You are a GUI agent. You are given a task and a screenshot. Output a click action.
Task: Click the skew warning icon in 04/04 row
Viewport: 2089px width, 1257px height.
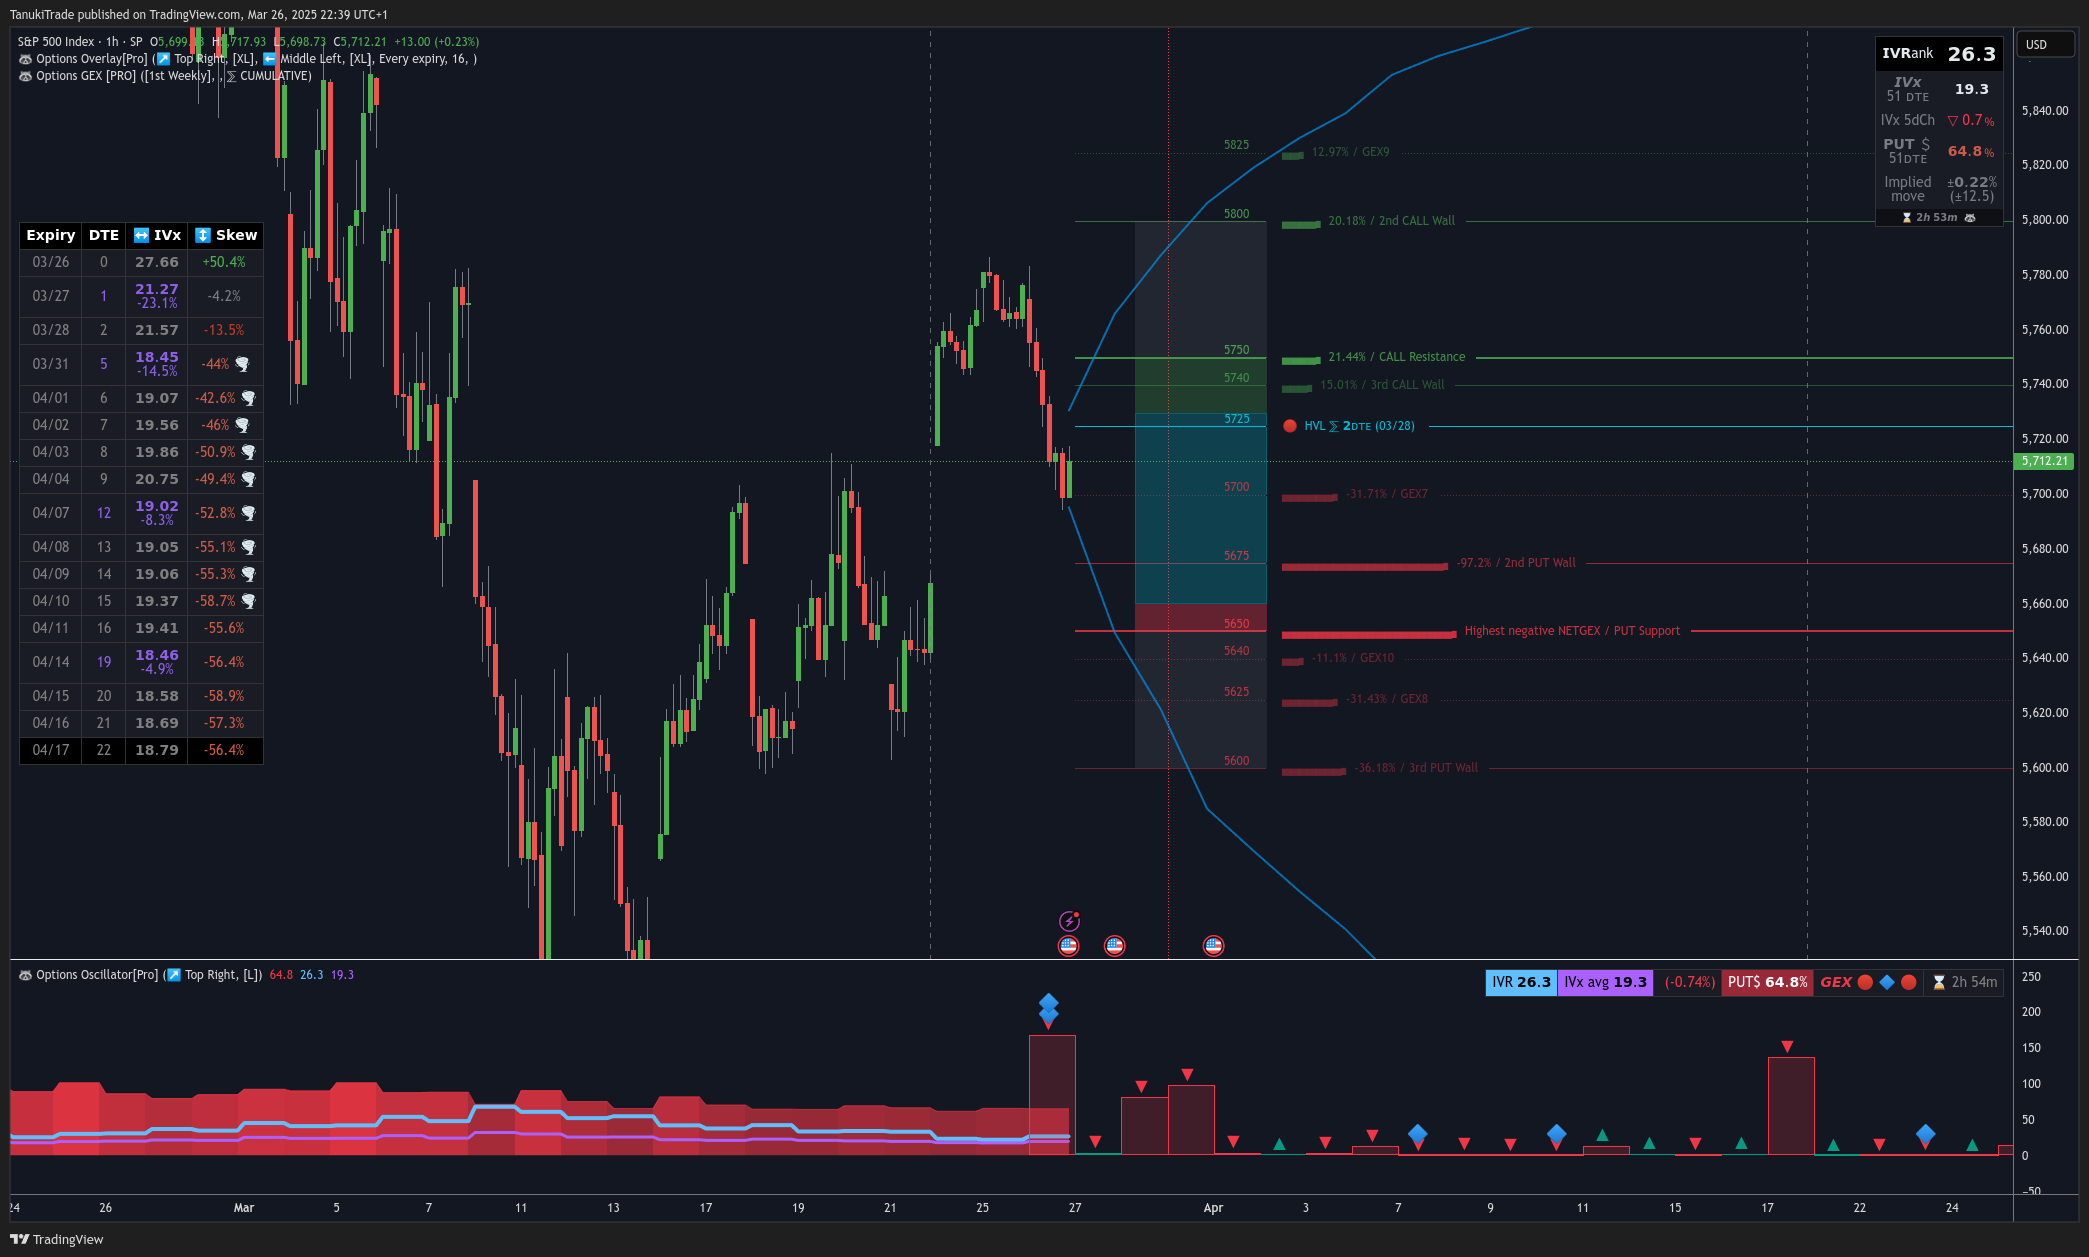(x=248, y=479)
